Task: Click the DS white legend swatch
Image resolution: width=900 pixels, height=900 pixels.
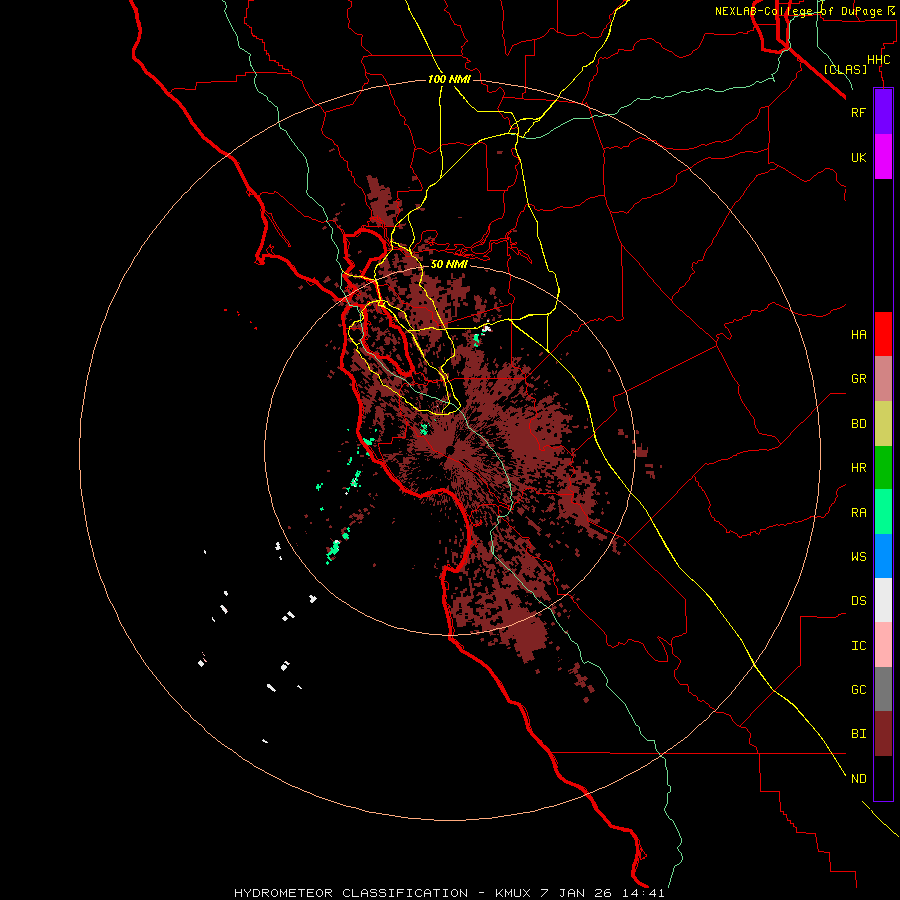Action: (883, 600)
